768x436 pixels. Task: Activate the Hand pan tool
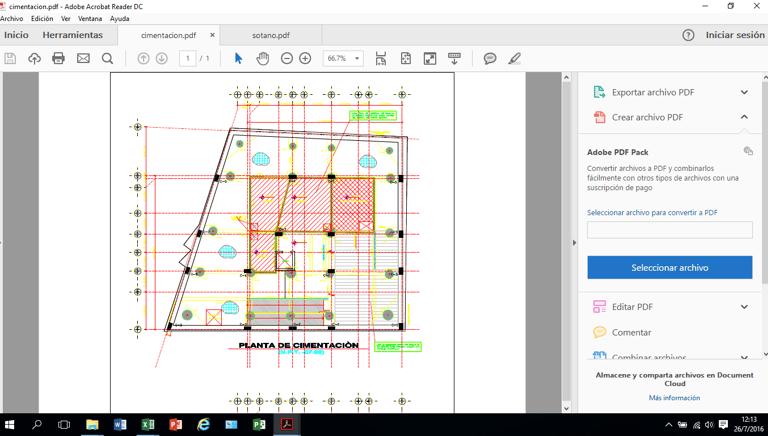click(x=263, y=58)
